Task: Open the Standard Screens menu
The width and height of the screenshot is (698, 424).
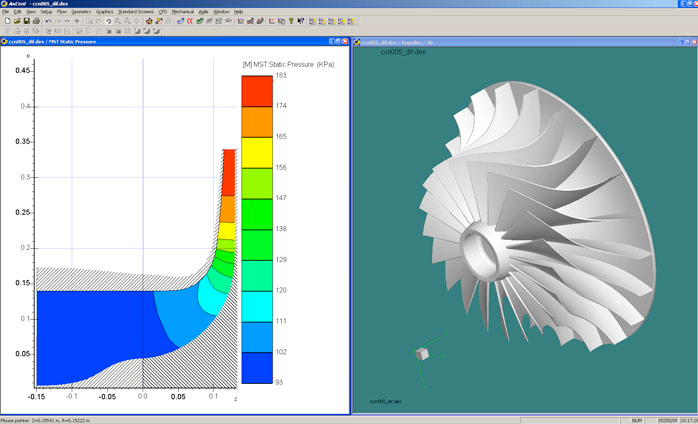Action: (x=136, y=12)
